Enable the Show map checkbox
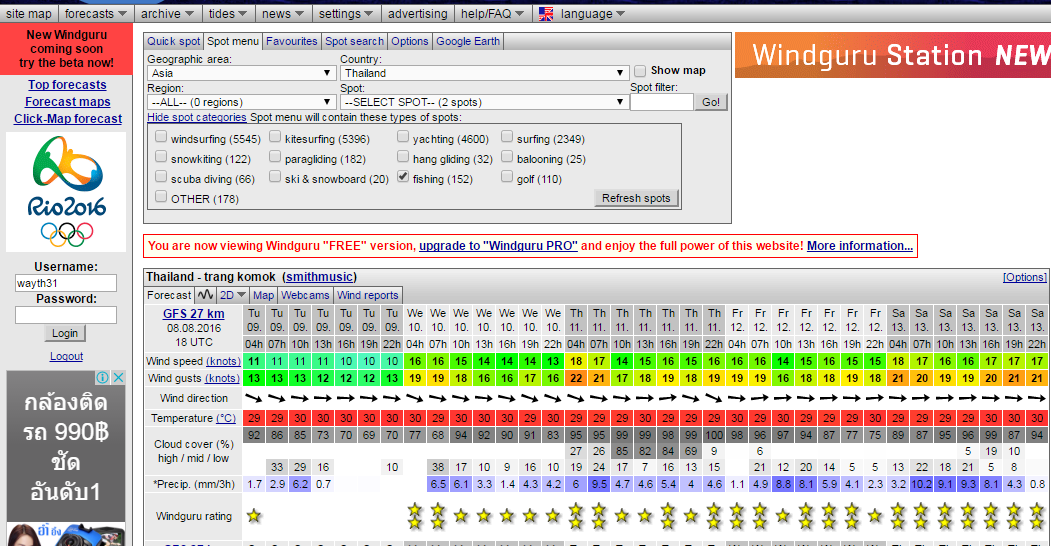 (x=640, y=70)
